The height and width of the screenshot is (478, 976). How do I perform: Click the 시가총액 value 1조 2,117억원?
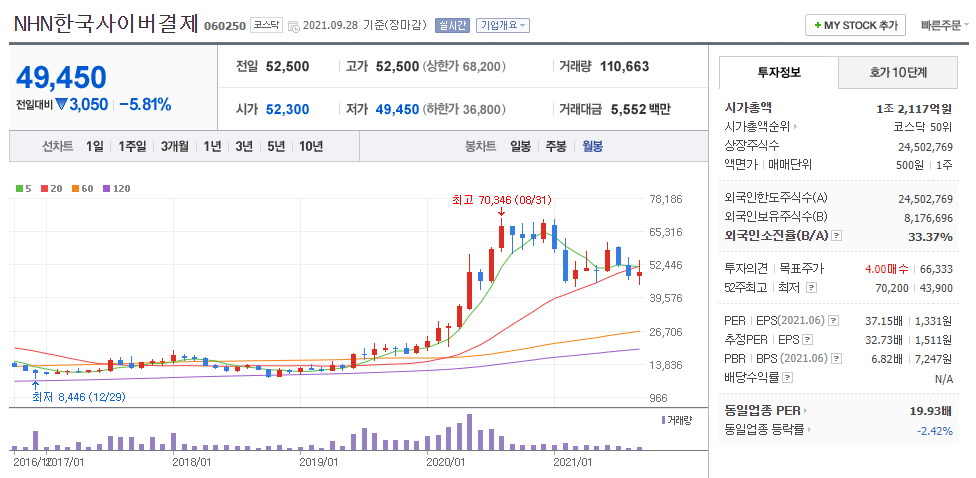tap(914, 109)
